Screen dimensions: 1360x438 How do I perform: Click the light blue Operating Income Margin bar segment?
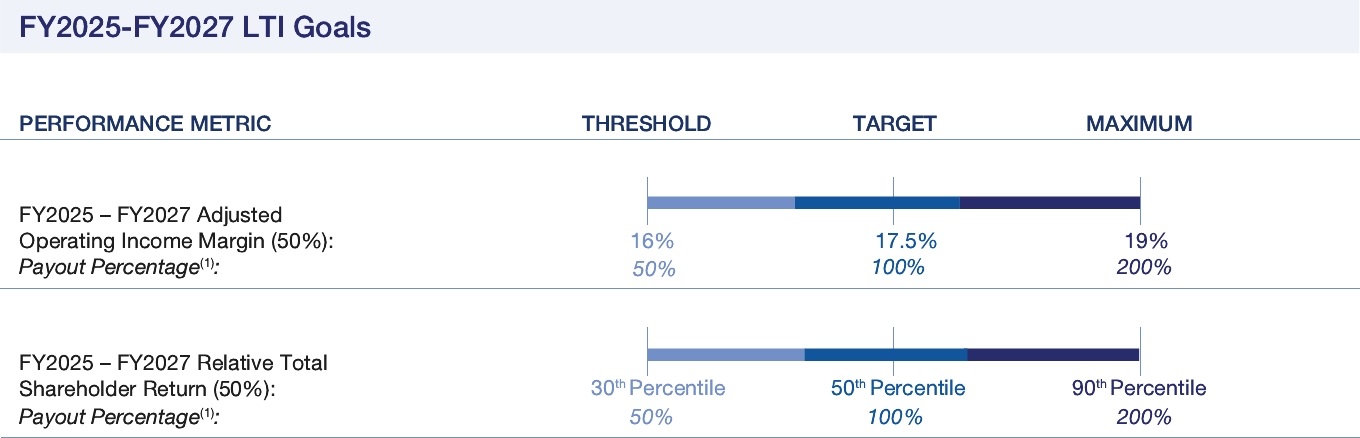click(x=721, y=203)
